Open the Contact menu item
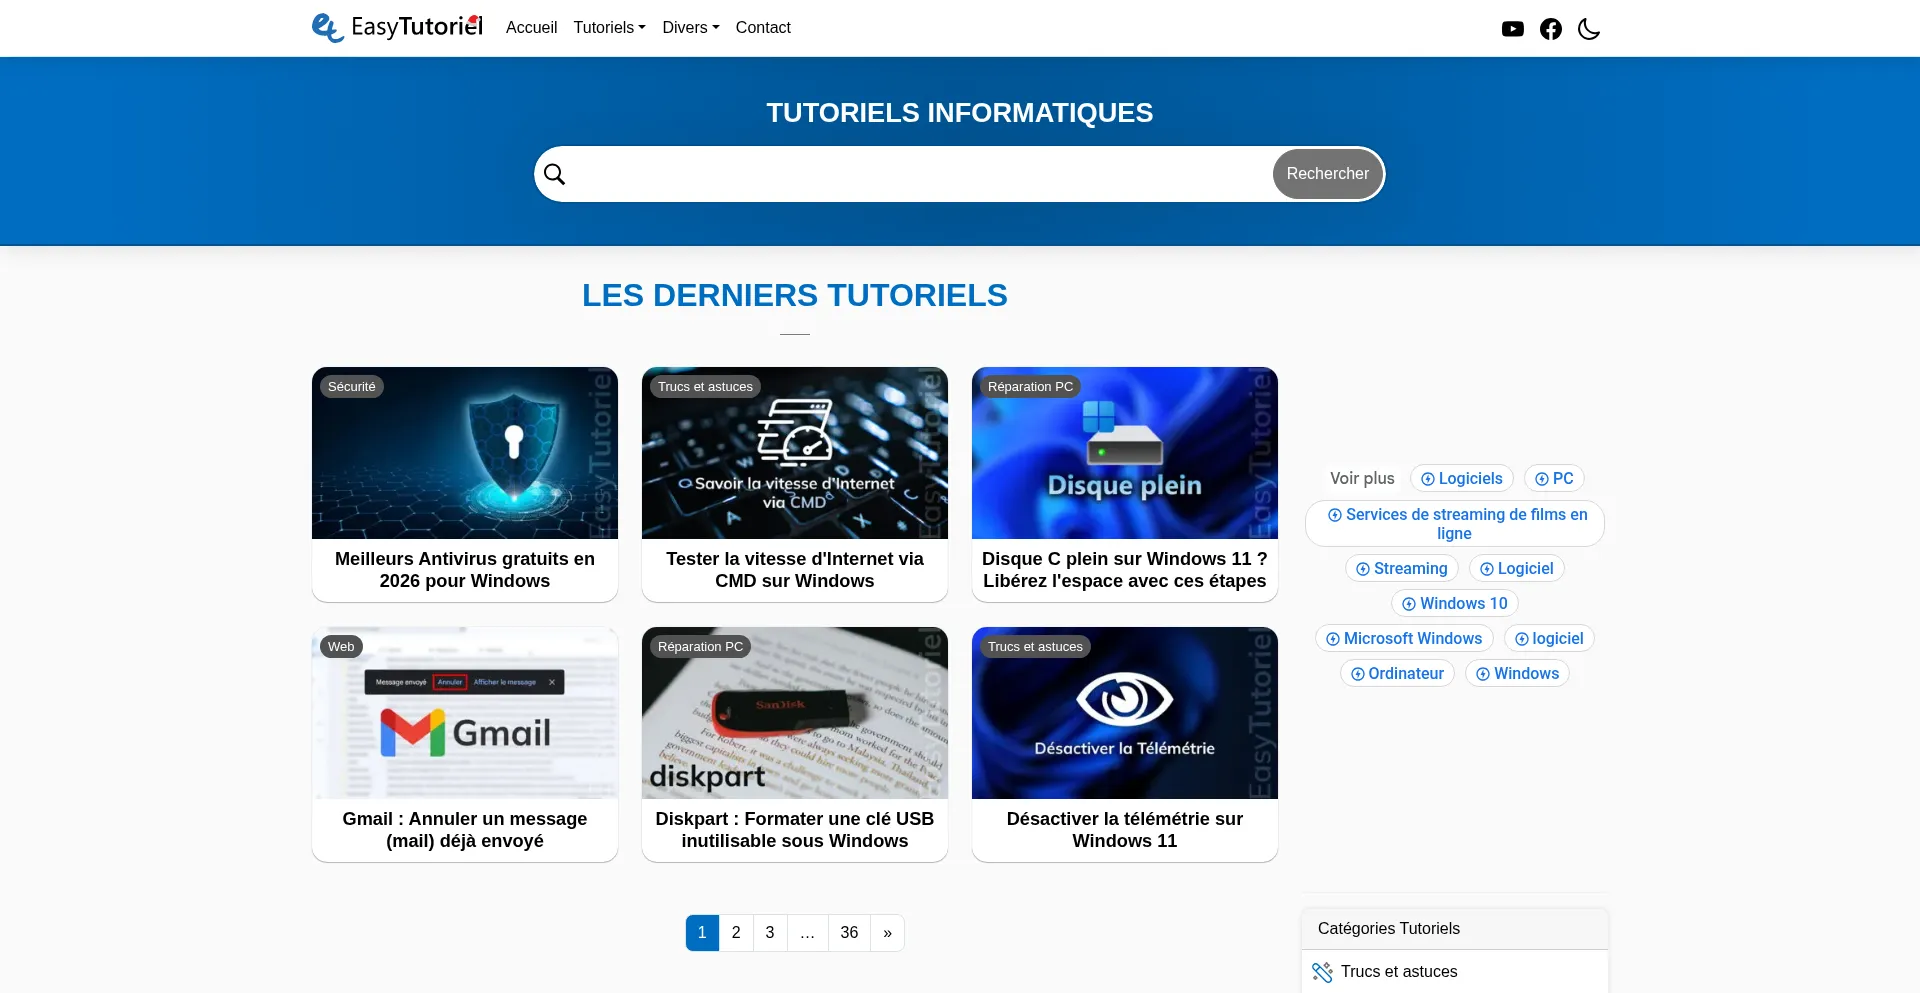1920x993 pixels. (763, 27)
